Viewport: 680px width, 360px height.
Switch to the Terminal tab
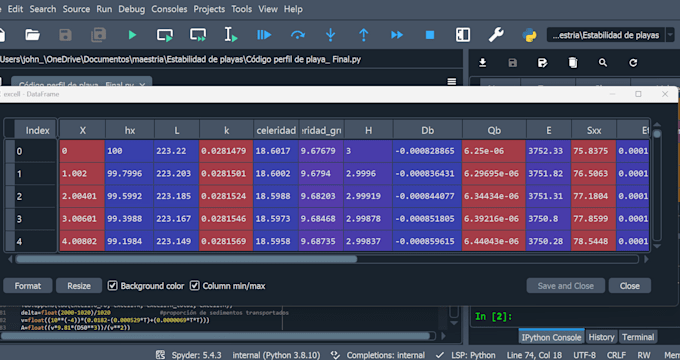point(638,337)
